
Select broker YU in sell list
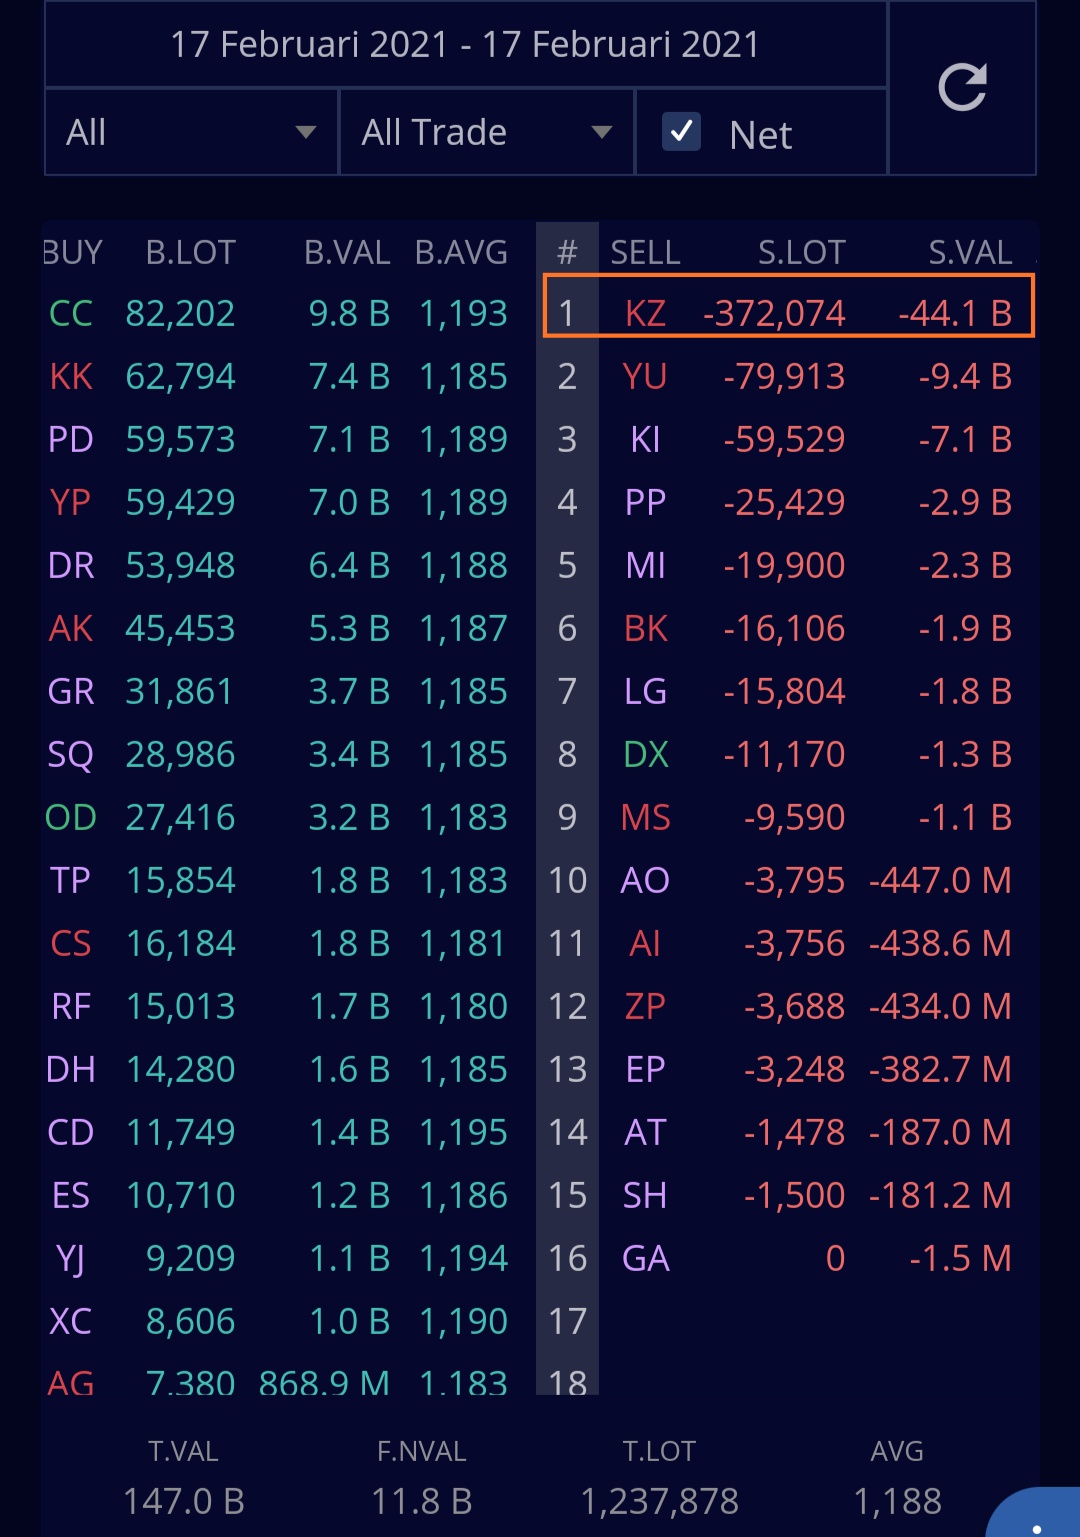645,377
